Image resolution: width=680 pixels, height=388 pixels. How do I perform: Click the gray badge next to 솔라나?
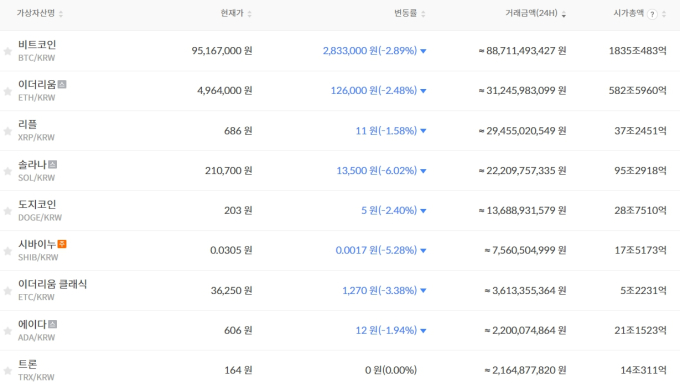52,164
